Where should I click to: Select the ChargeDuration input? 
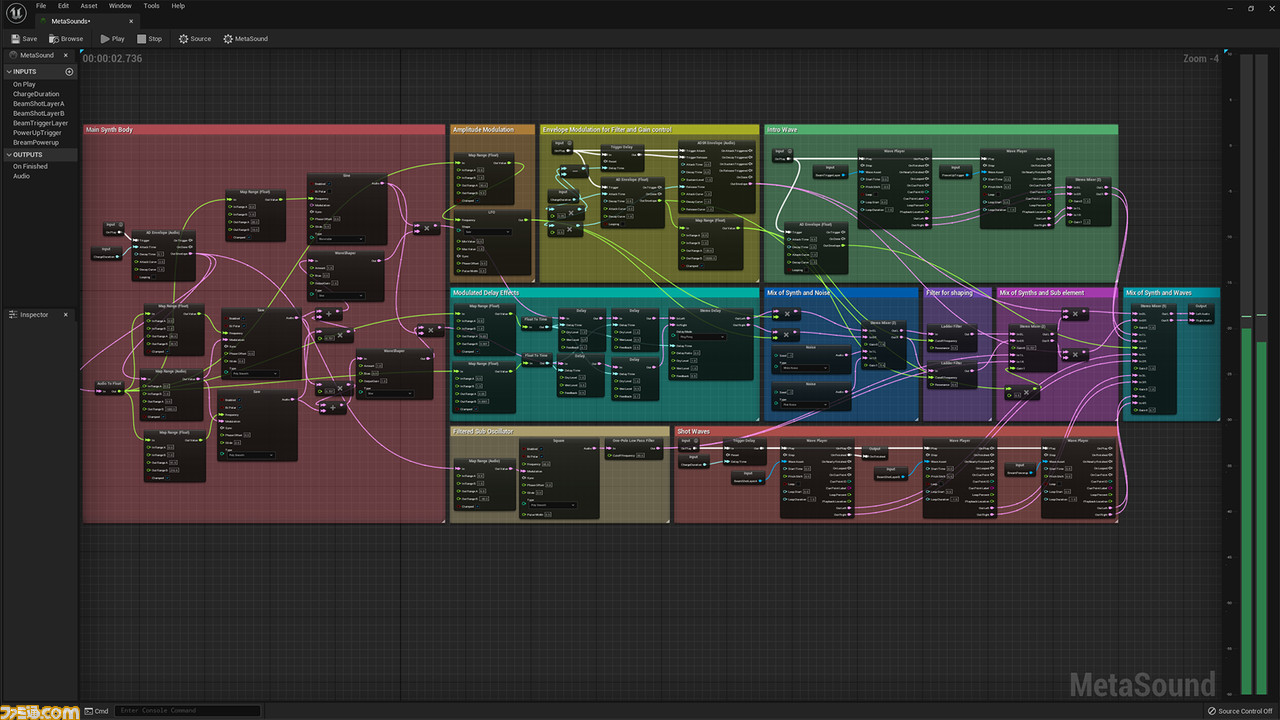point(36,94)
